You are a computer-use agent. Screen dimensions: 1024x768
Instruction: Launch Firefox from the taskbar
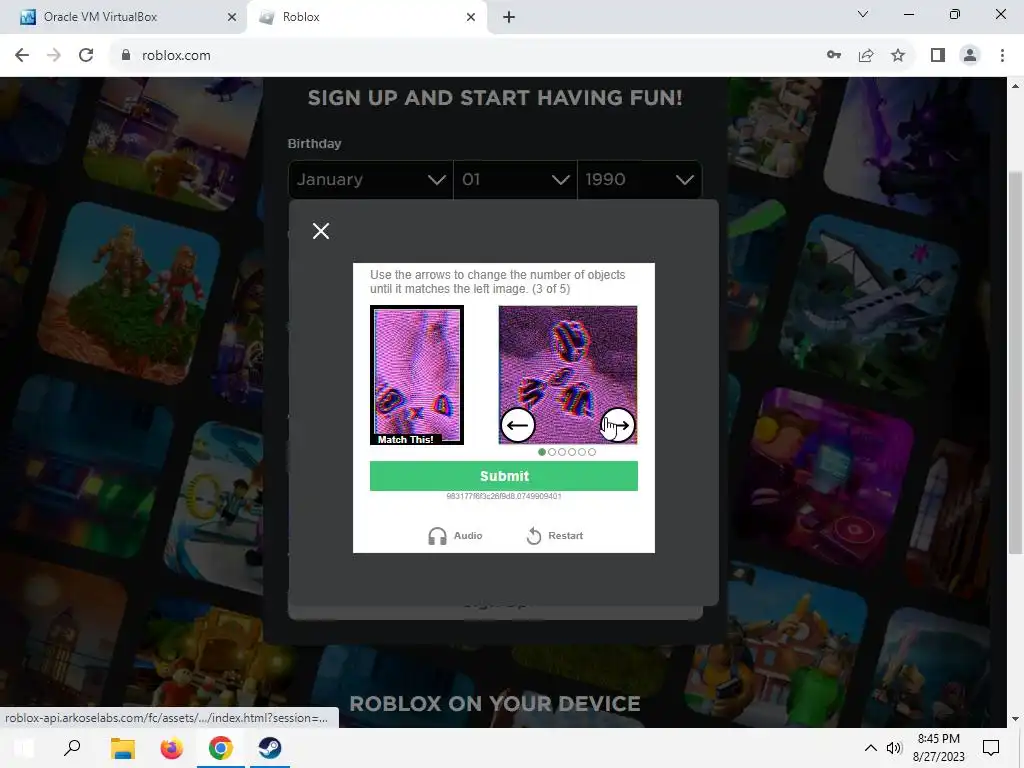pos(171,748)
